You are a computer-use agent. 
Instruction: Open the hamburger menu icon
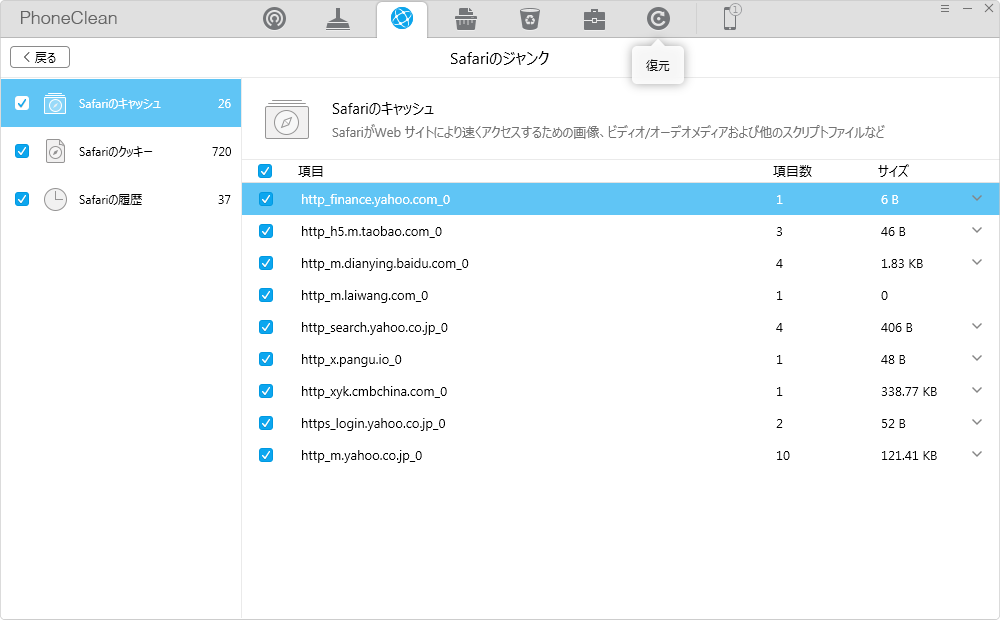pyautogui.click(x=945, y=8)
